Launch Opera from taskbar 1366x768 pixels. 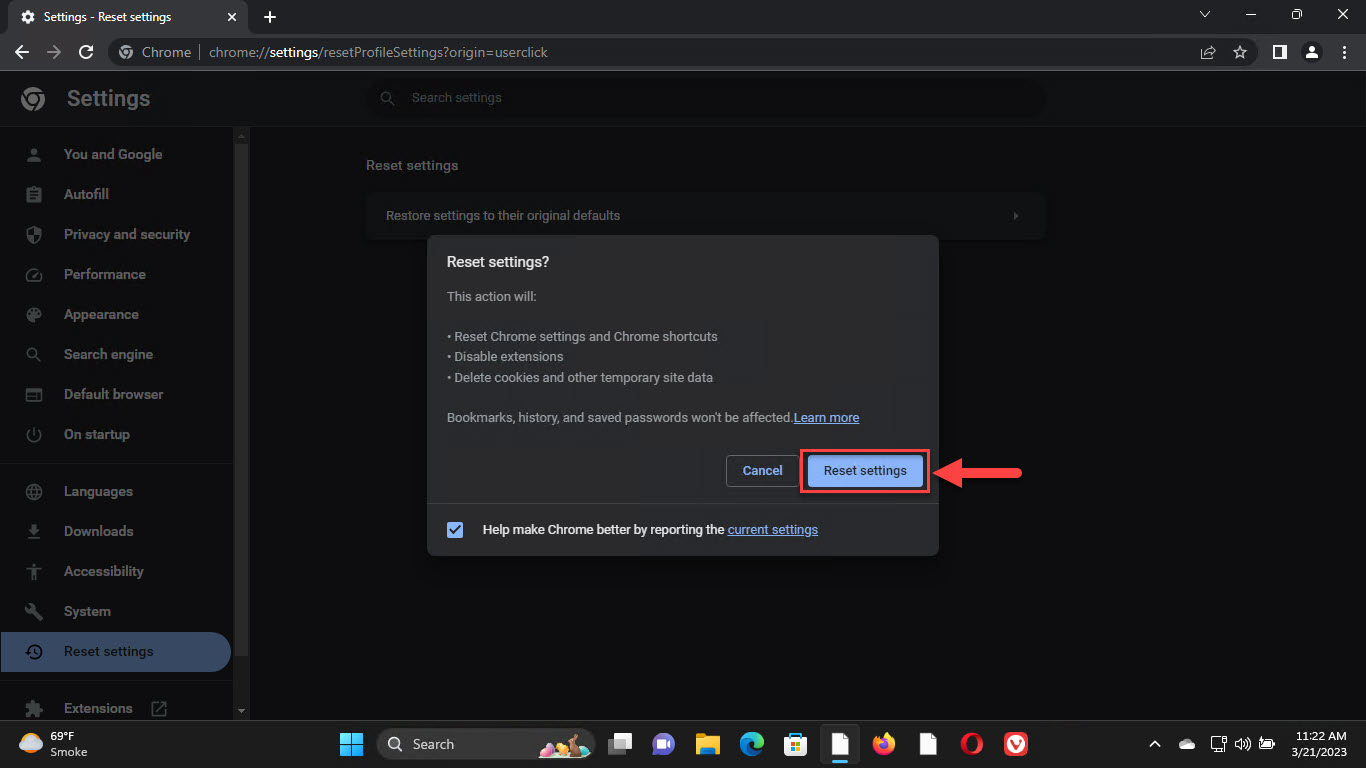[972, 744]
